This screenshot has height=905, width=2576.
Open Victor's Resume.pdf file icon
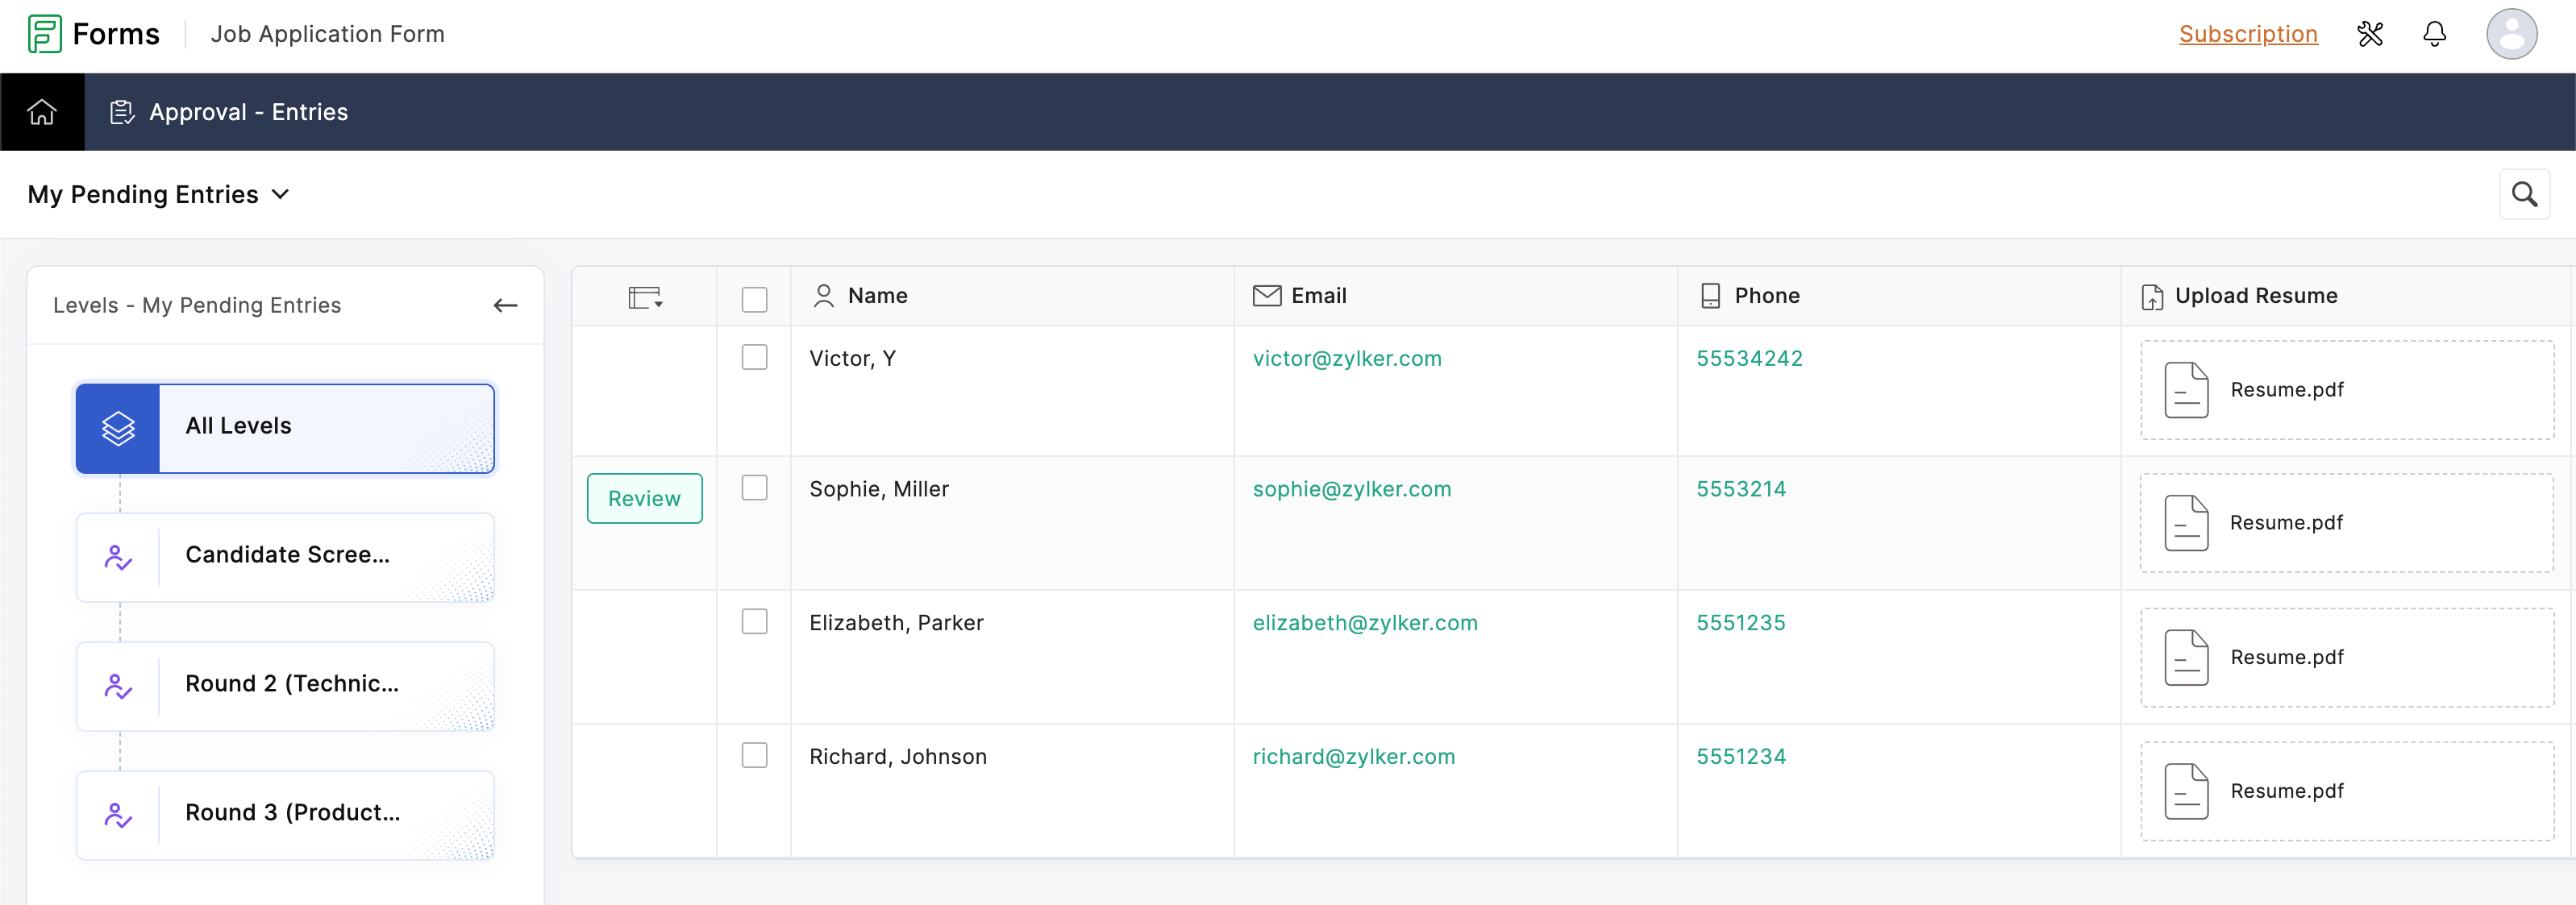(2186, 390)
